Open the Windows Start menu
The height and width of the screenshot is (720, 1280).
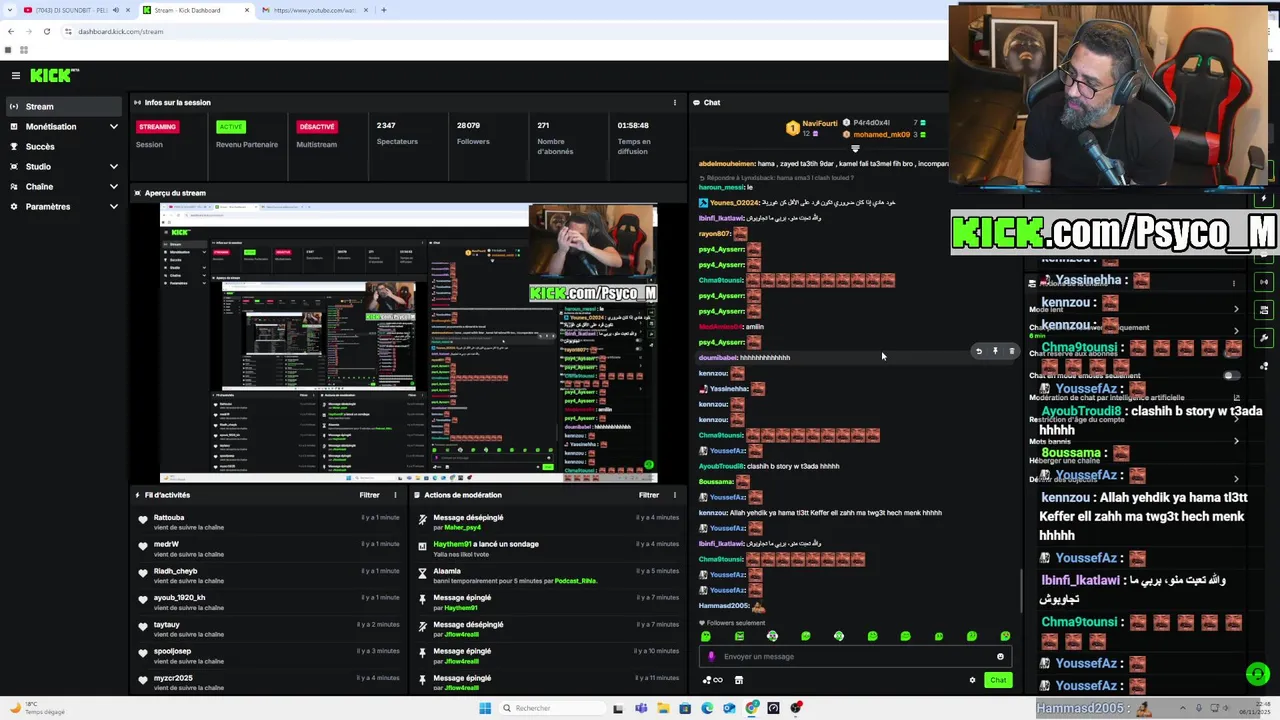[x=485, y=708]
